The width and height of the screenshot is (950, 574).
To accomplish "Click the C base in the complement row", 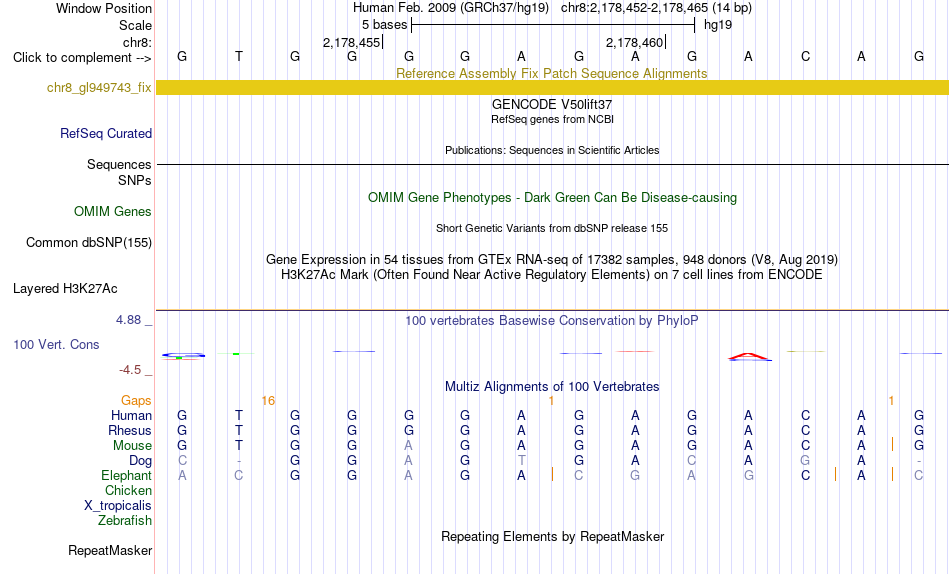I will pyautogui.click(x=805, y=56).
